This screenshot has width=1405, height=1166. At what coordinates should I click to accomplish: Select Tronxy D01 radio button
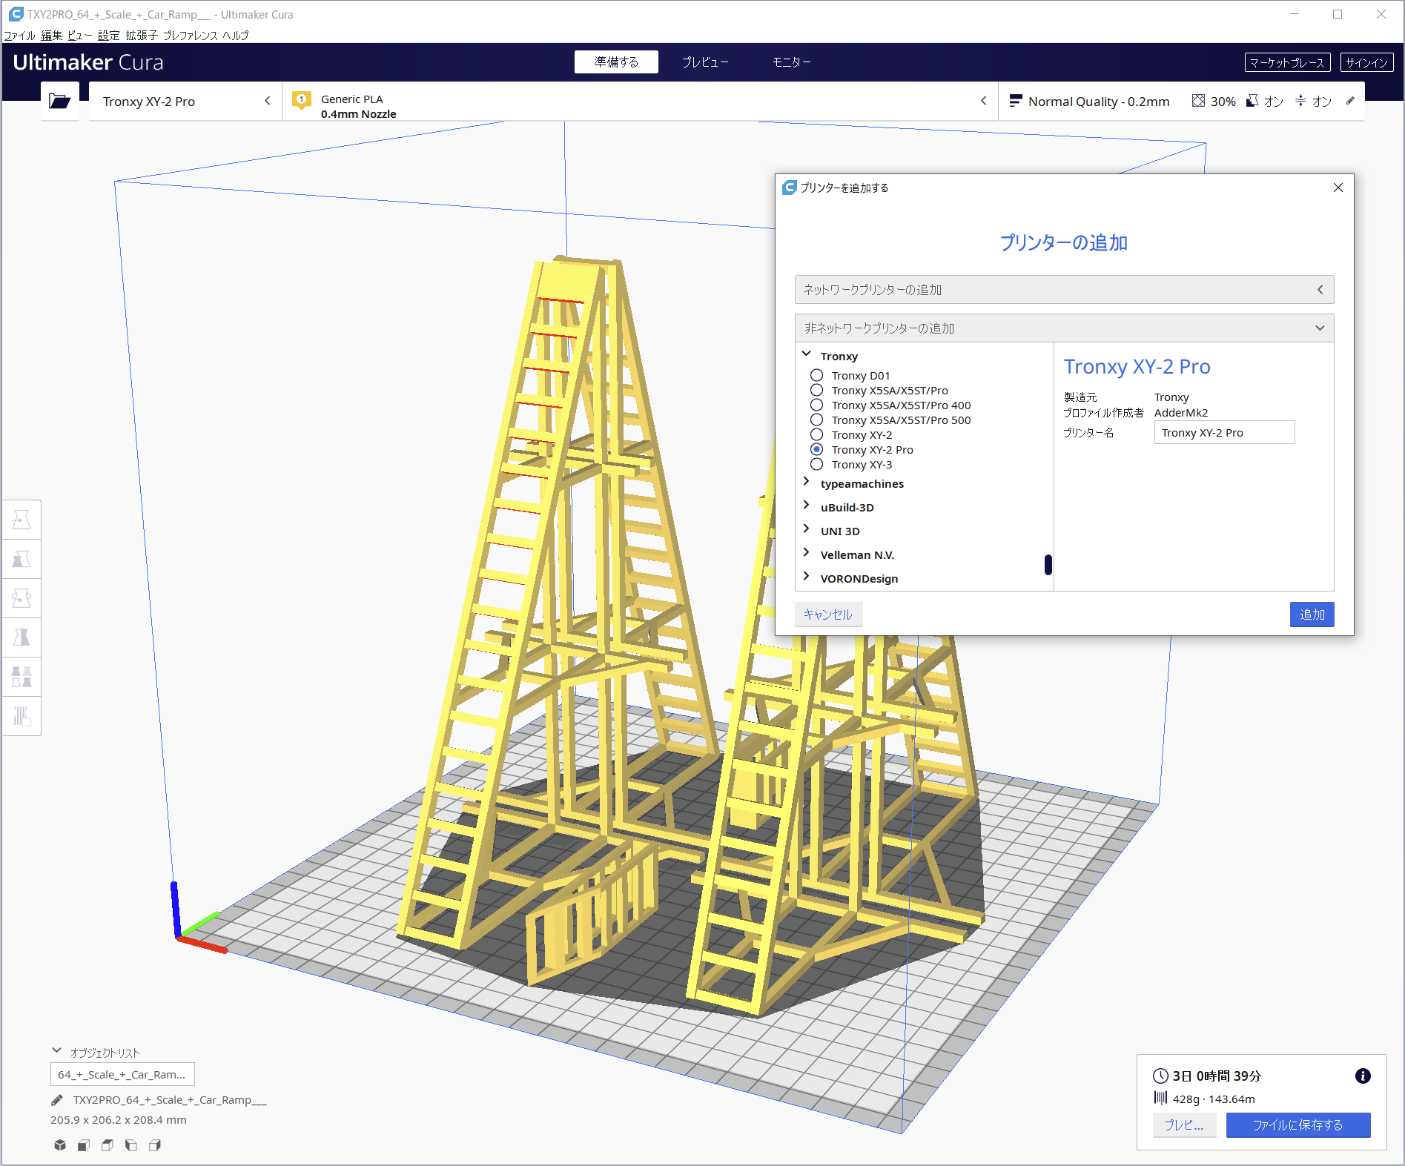[x=817, y=376]
